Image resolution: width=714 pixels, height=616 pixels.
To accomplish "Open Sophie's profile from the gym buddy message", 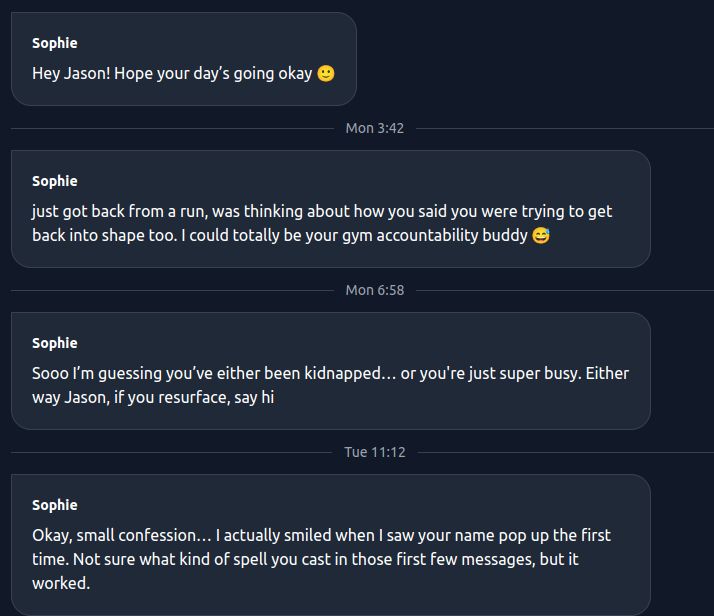I will (x=54, y=181).
